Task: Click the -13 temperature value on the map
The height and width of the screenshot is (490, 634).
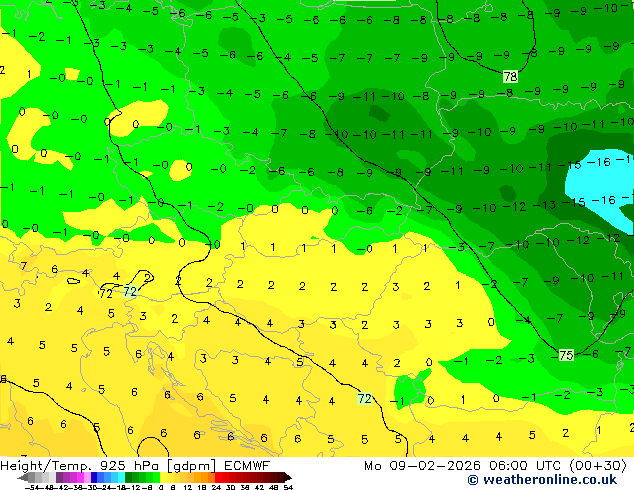Action: 545,205
